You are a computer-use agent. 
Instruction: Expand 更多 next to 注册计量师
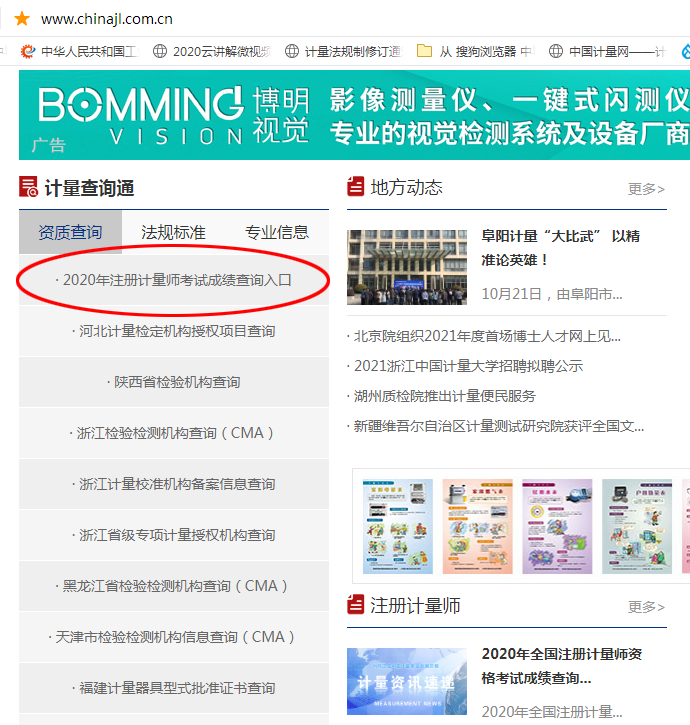coord(646,606)
